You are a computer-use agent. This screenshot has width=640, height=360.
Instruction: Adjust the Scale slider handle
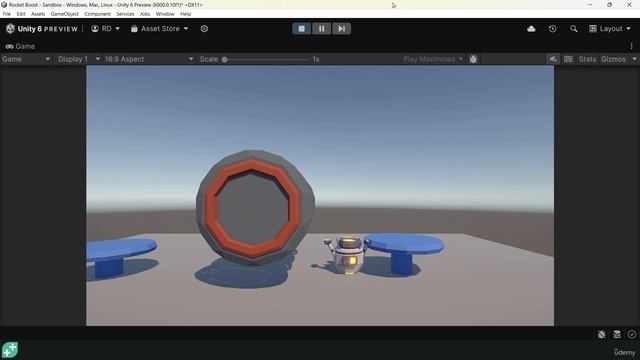click(x=224, y=59)
